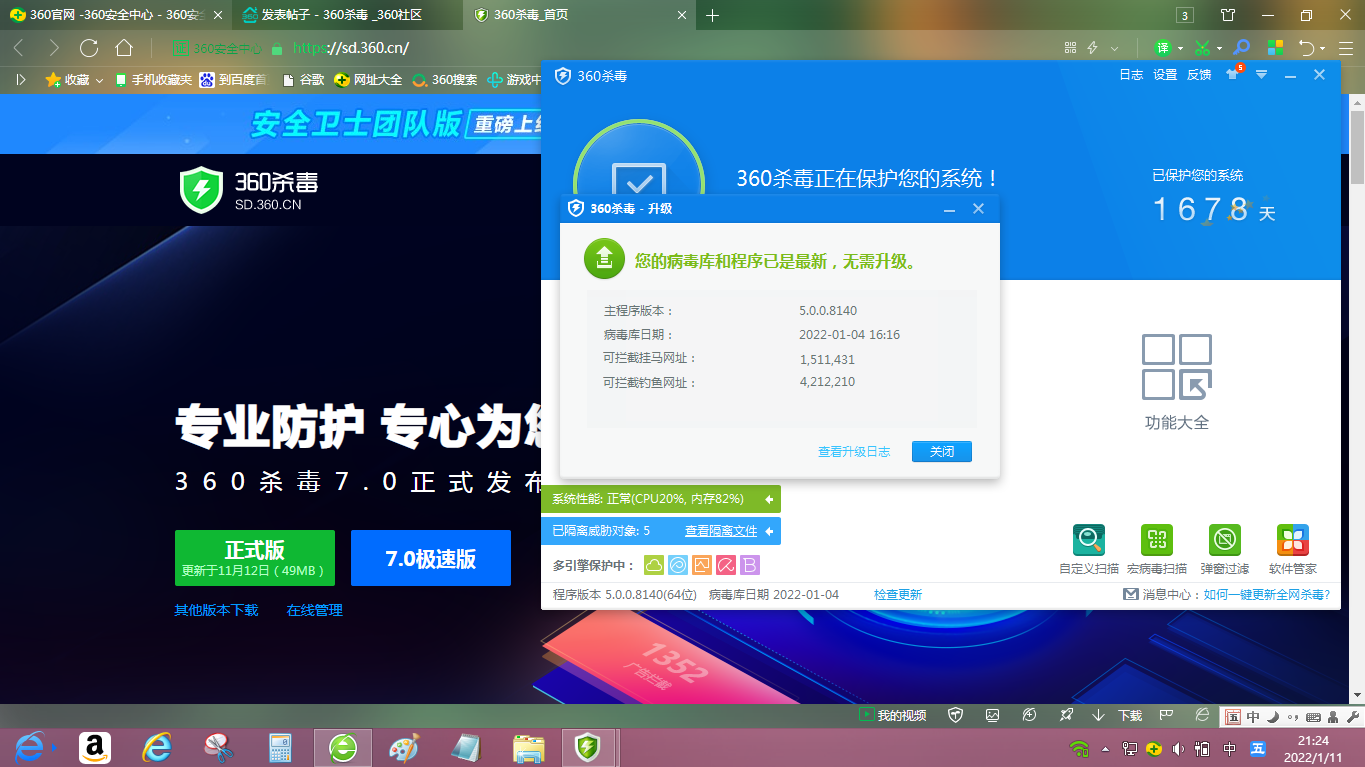Viewport: 1365px width, 767px height.
Task: Open 查看升级日志 link
Action: click(x=854, y=452)
